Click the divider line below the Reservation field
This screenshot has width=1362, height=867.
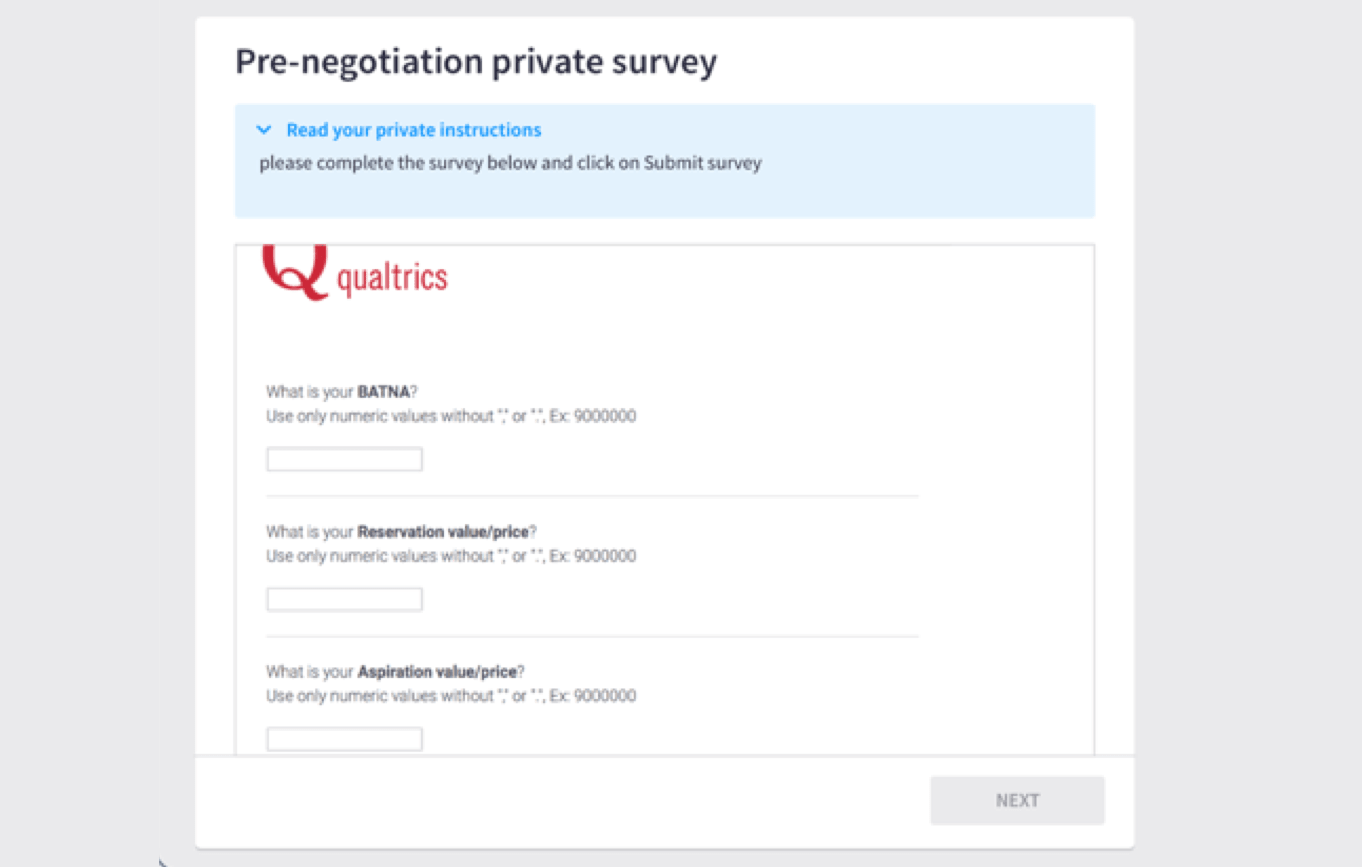pyautogui.click(x=592, y=636)
